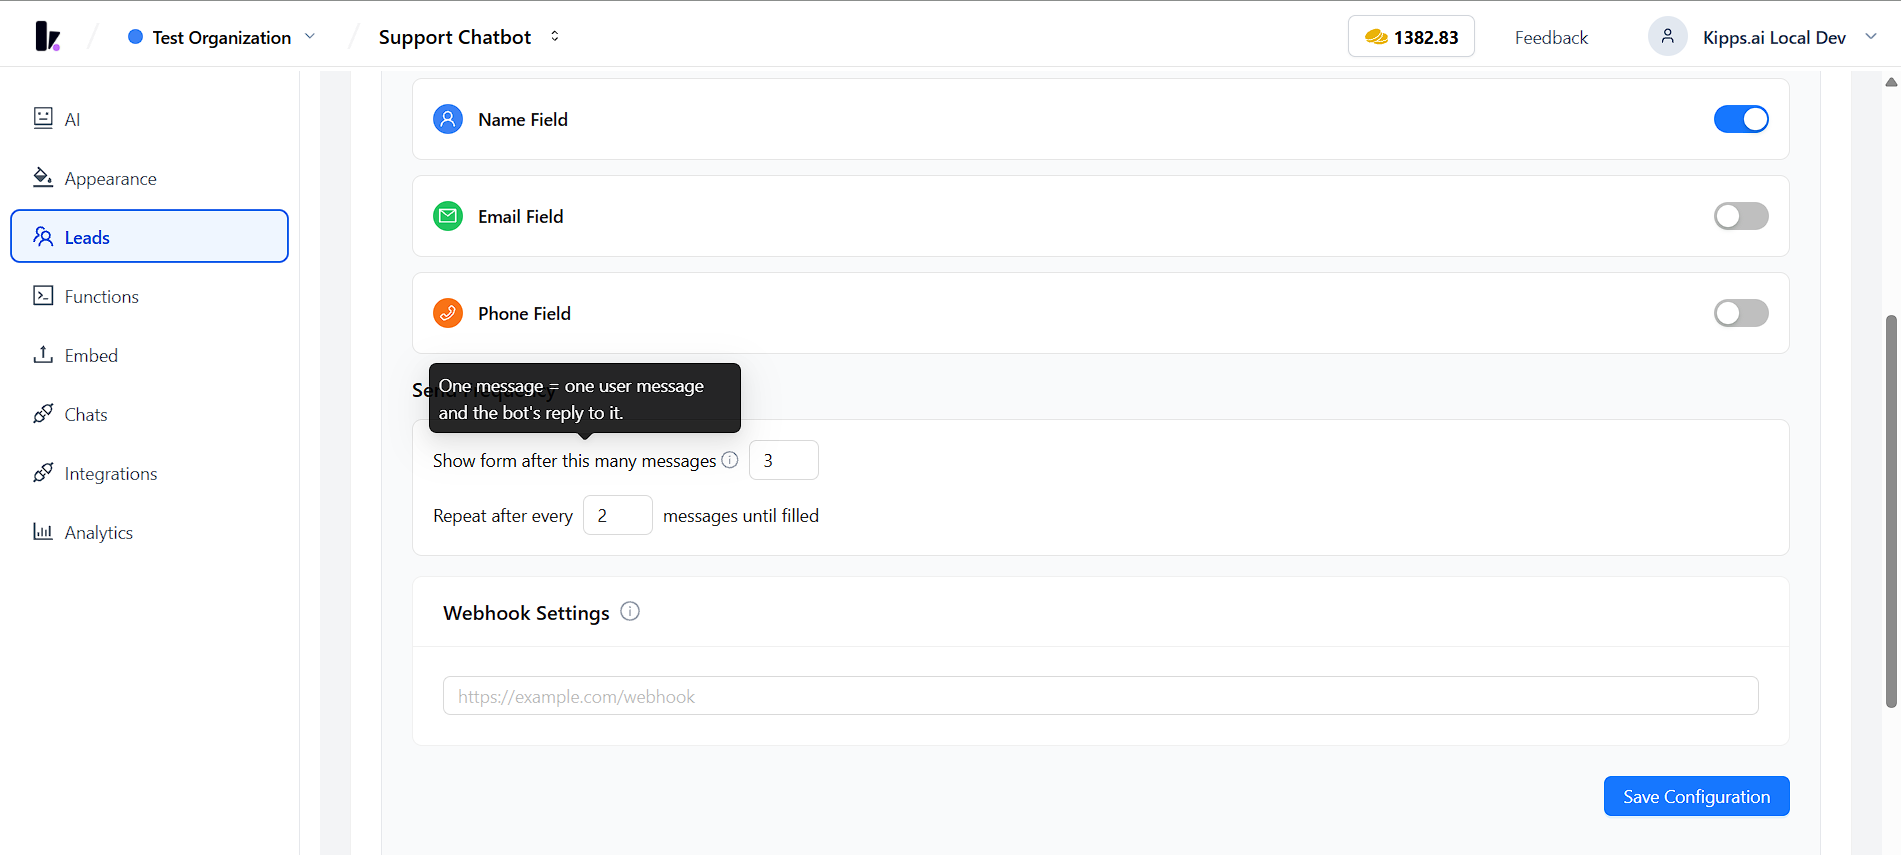Click the Email Field label text
Viewport: 1901px width, 855px height.
coord(521,216)
